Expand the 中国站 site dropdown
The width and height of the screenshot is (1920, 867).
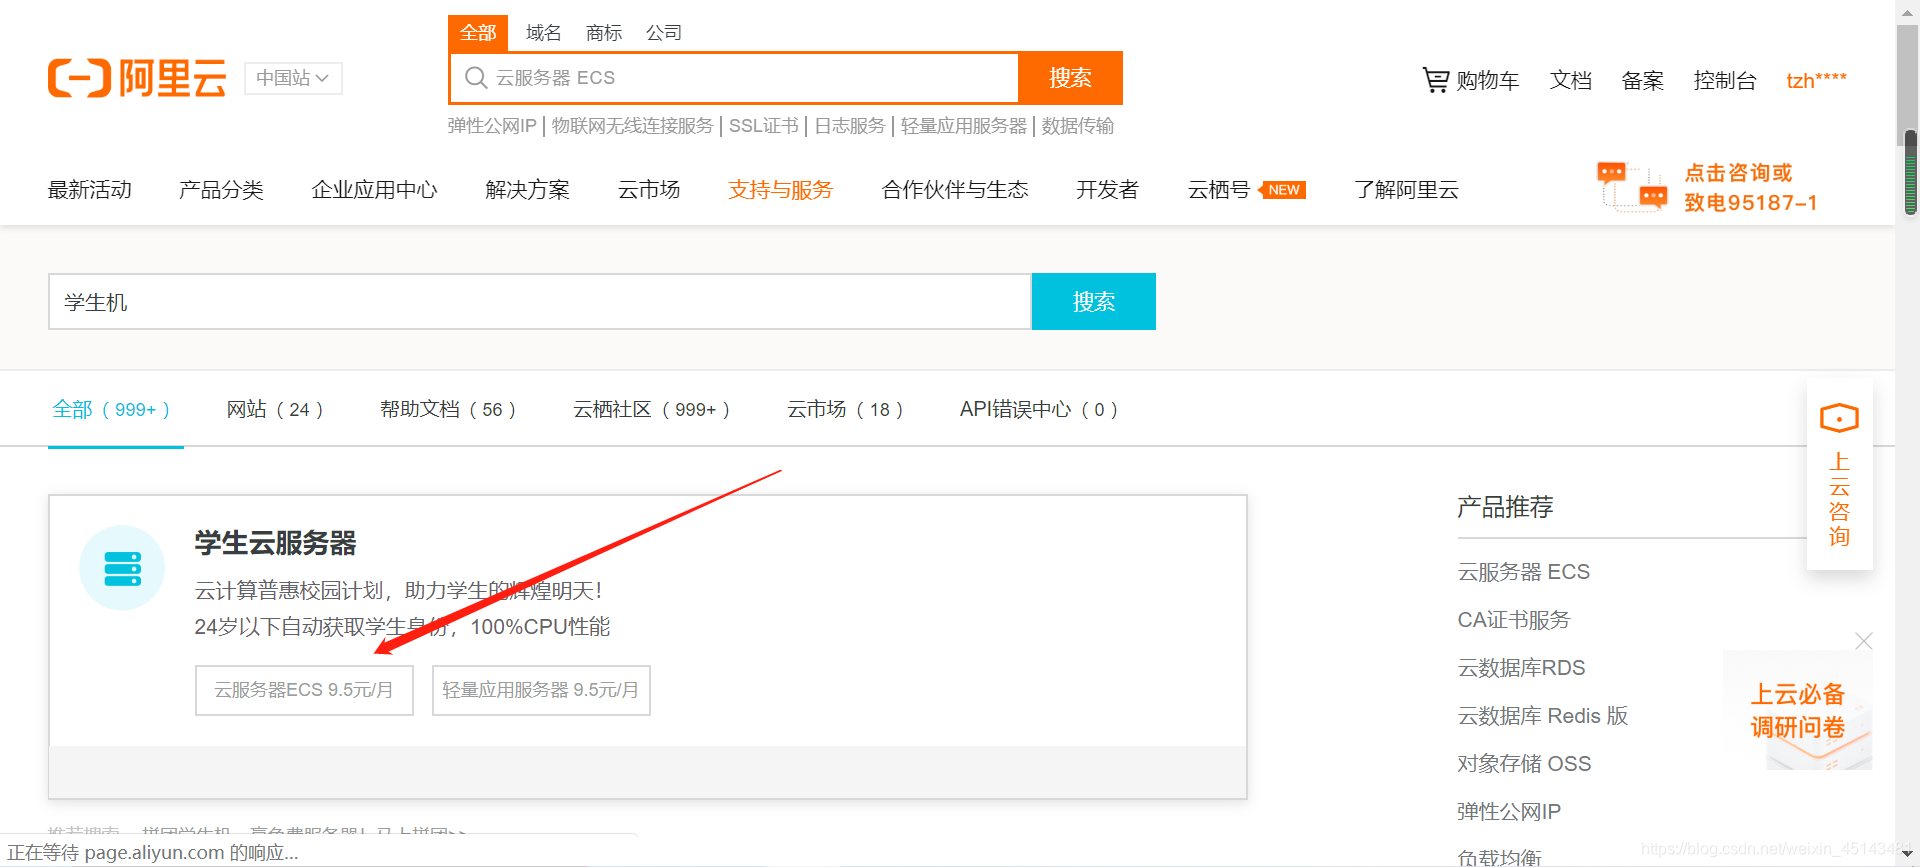[x=293, y=78]
